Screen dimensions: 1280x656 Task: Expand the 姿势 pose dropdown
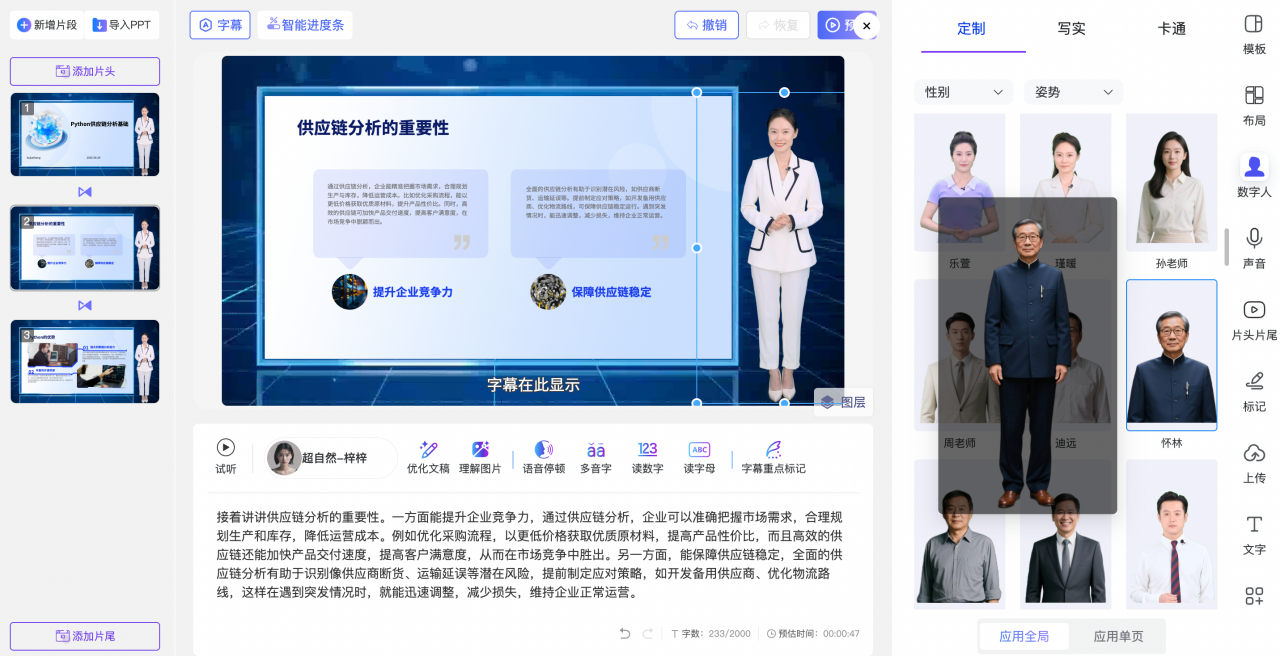(x=1073, y=92)
